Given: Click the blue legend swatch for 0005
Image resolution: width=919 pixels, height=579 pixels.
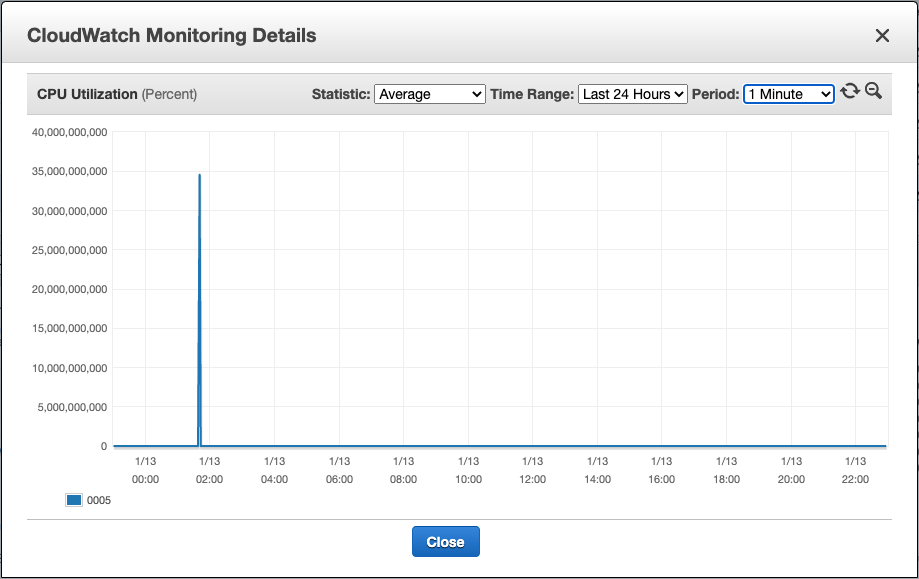Looking at the screenshot, I should [74, 500].
